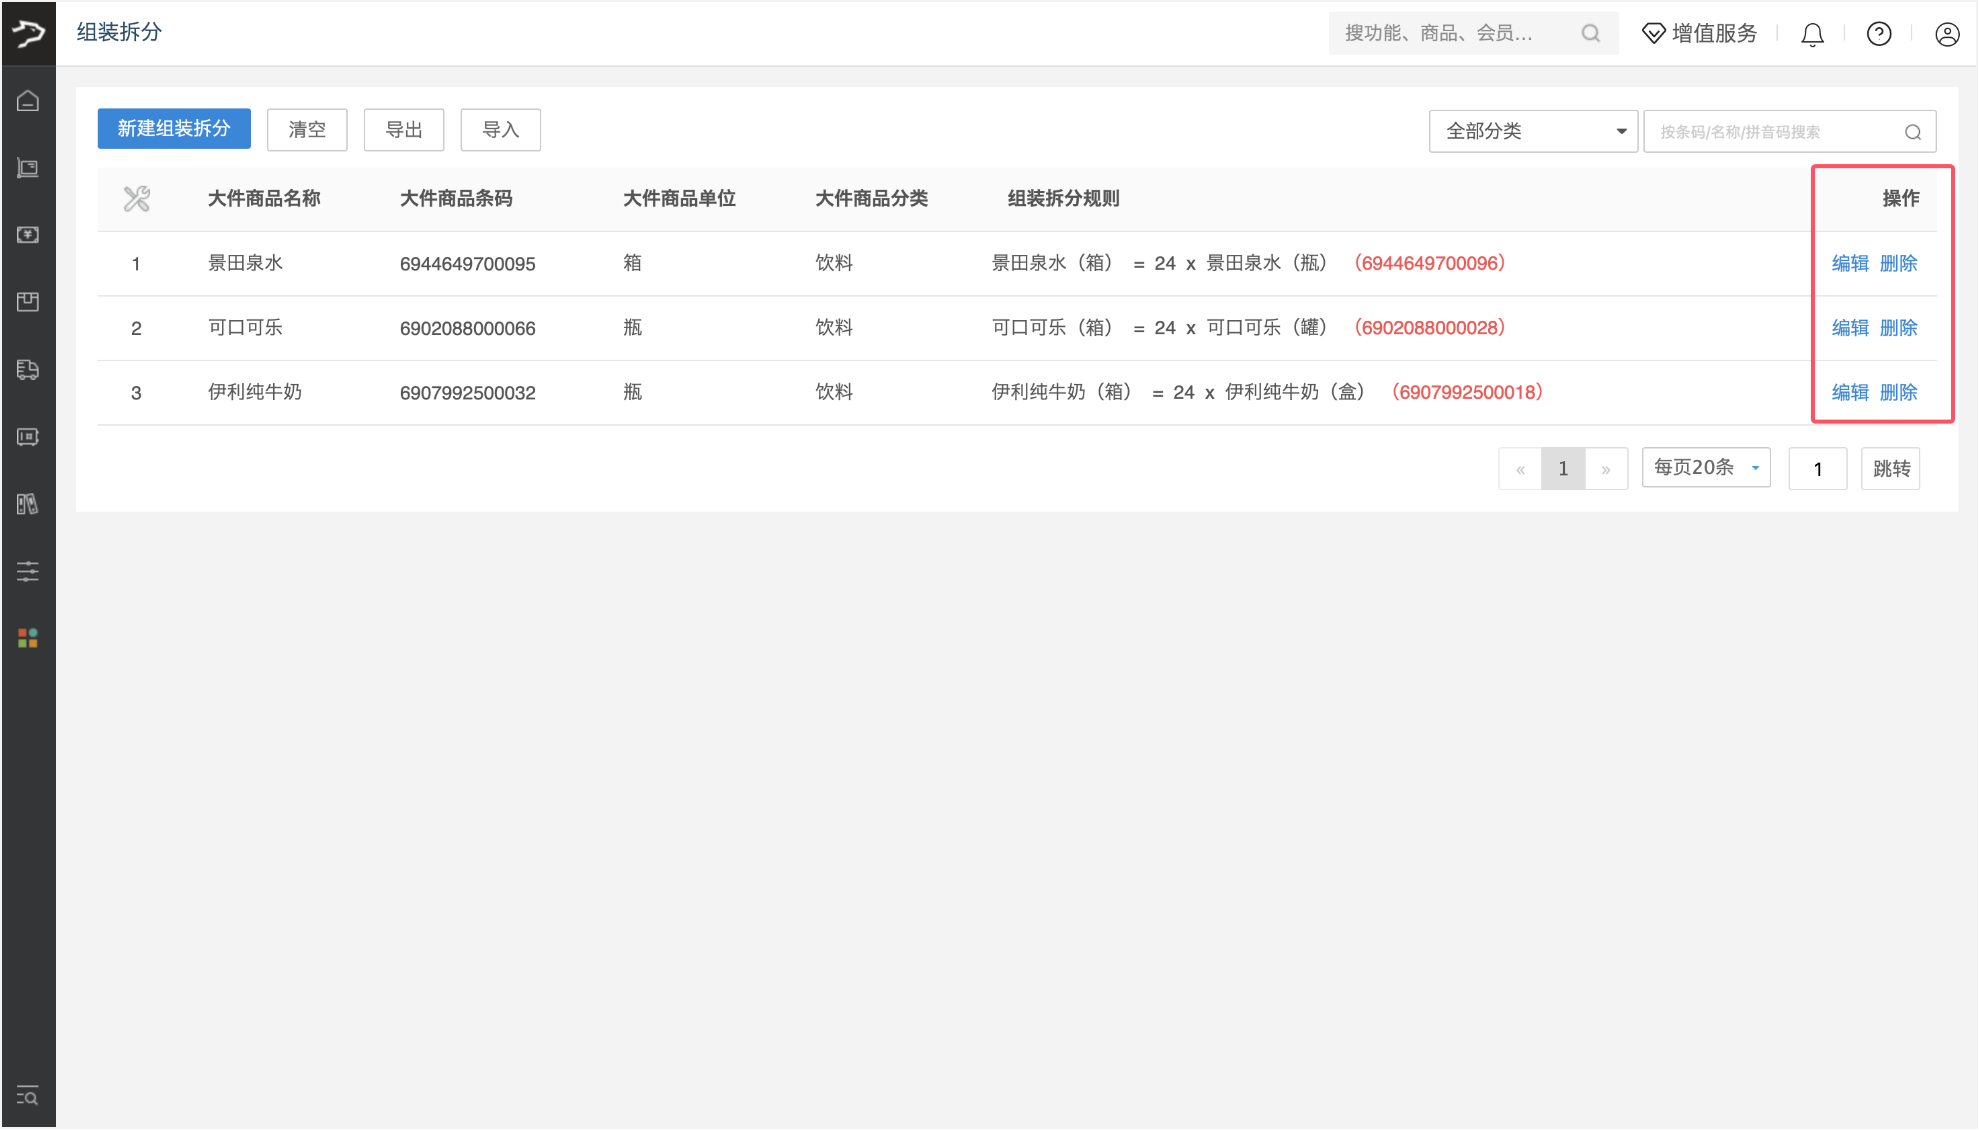Click the delivery truck sidebar icon
Screen dimensions: 1979x1130
[x=28, y=370]
